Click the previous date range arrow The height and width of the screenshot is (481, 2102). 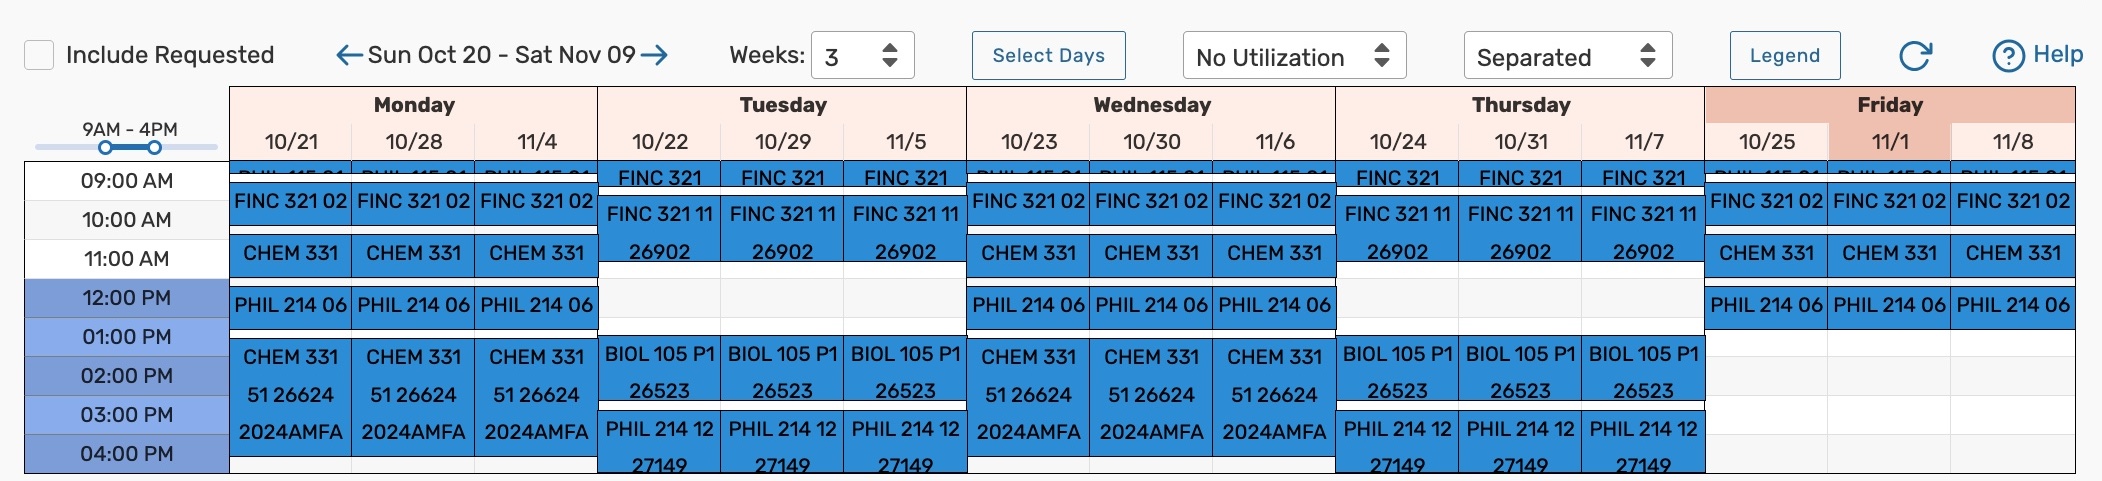tap(349, 55)
